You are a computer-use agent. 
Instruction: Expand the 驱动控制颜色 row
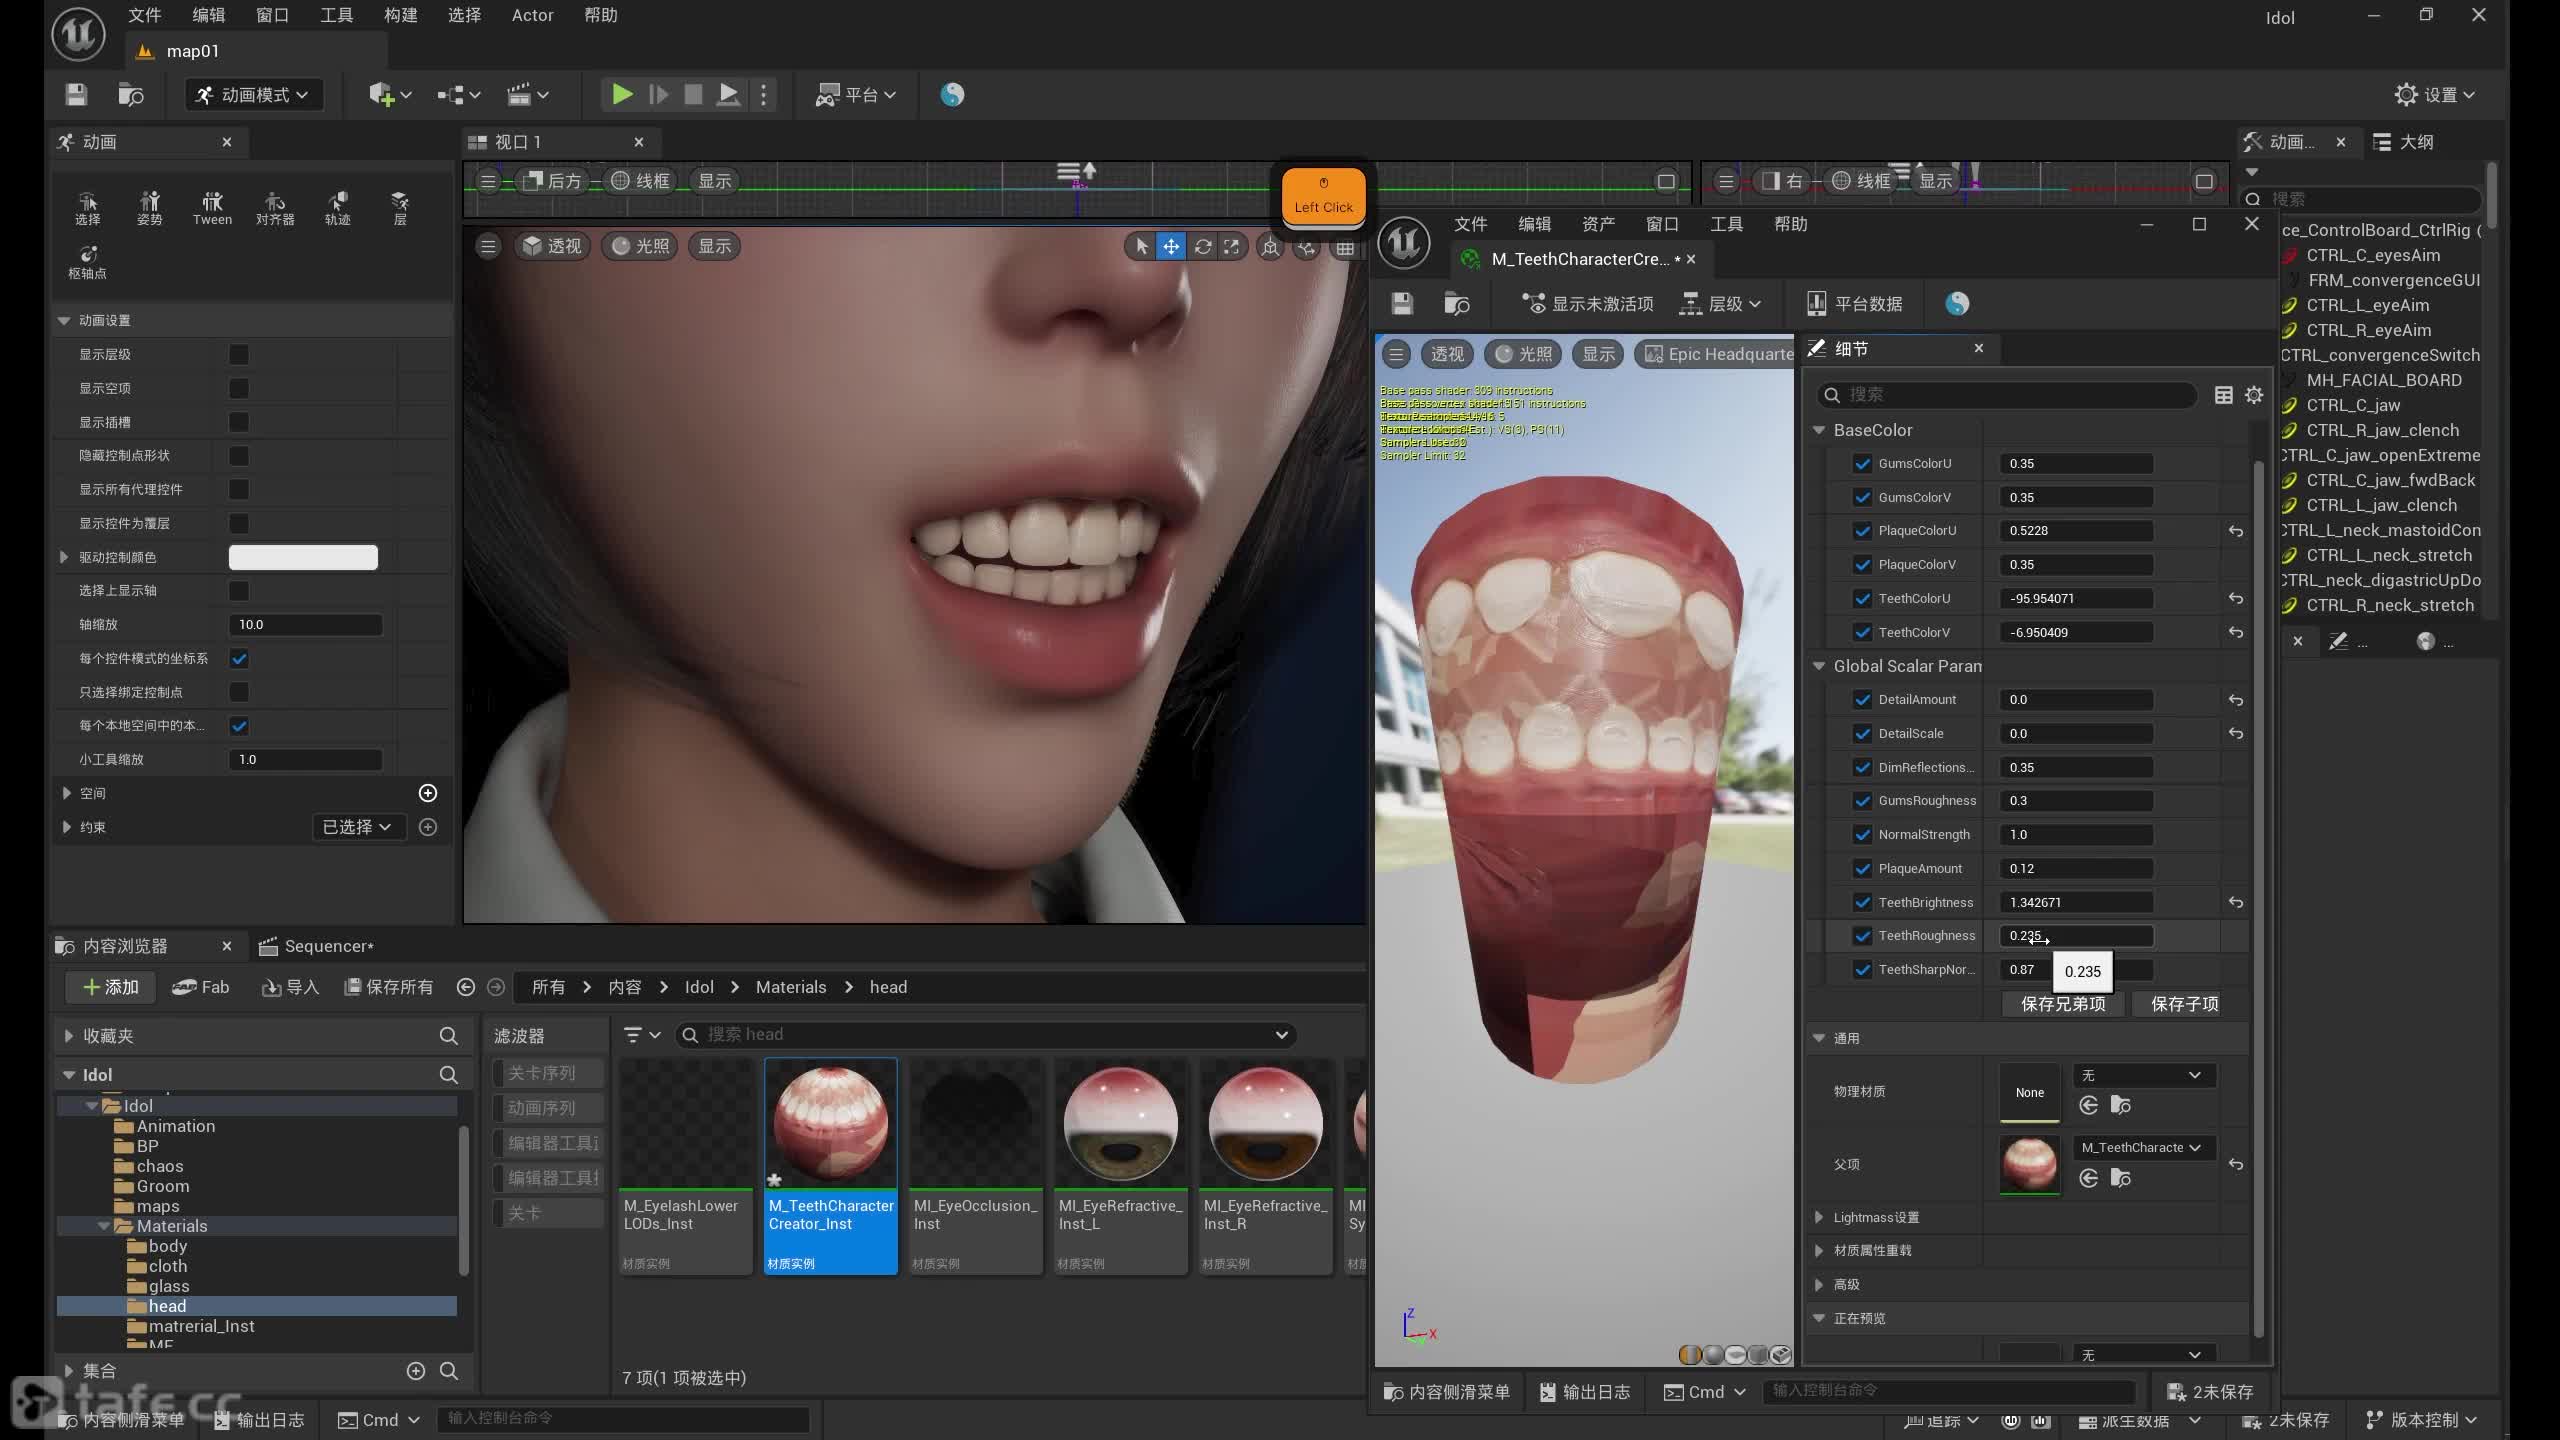[64, 557]
